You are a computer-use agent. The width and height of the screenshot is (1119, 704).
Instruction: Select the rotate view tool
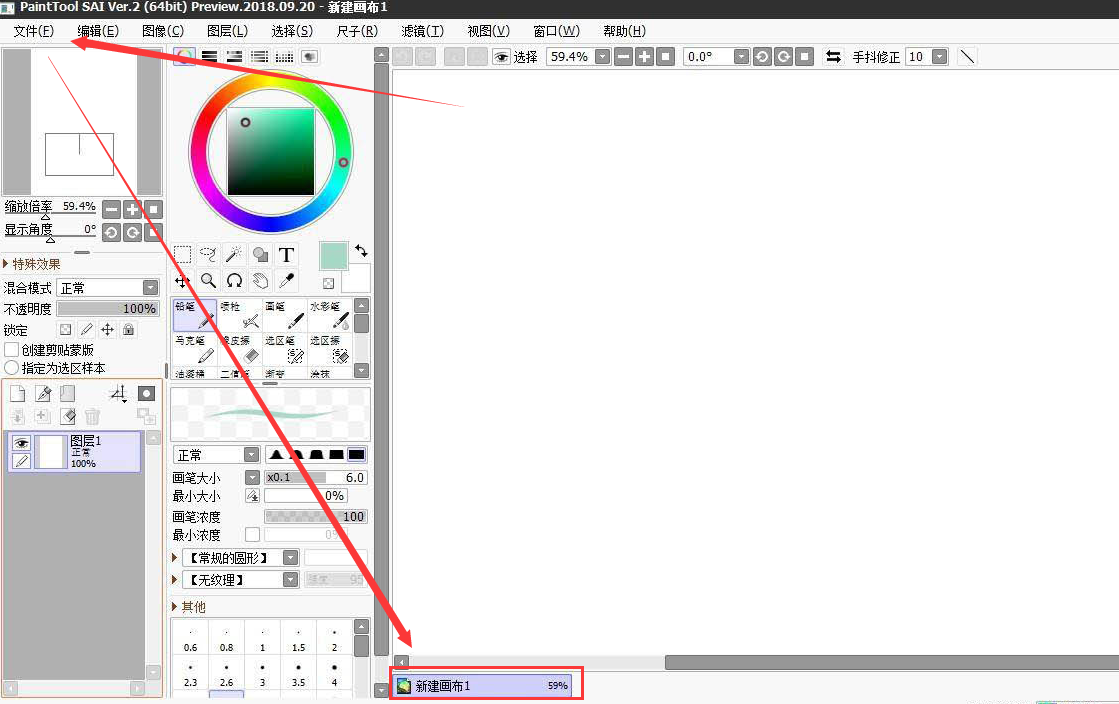click(234, 281)
